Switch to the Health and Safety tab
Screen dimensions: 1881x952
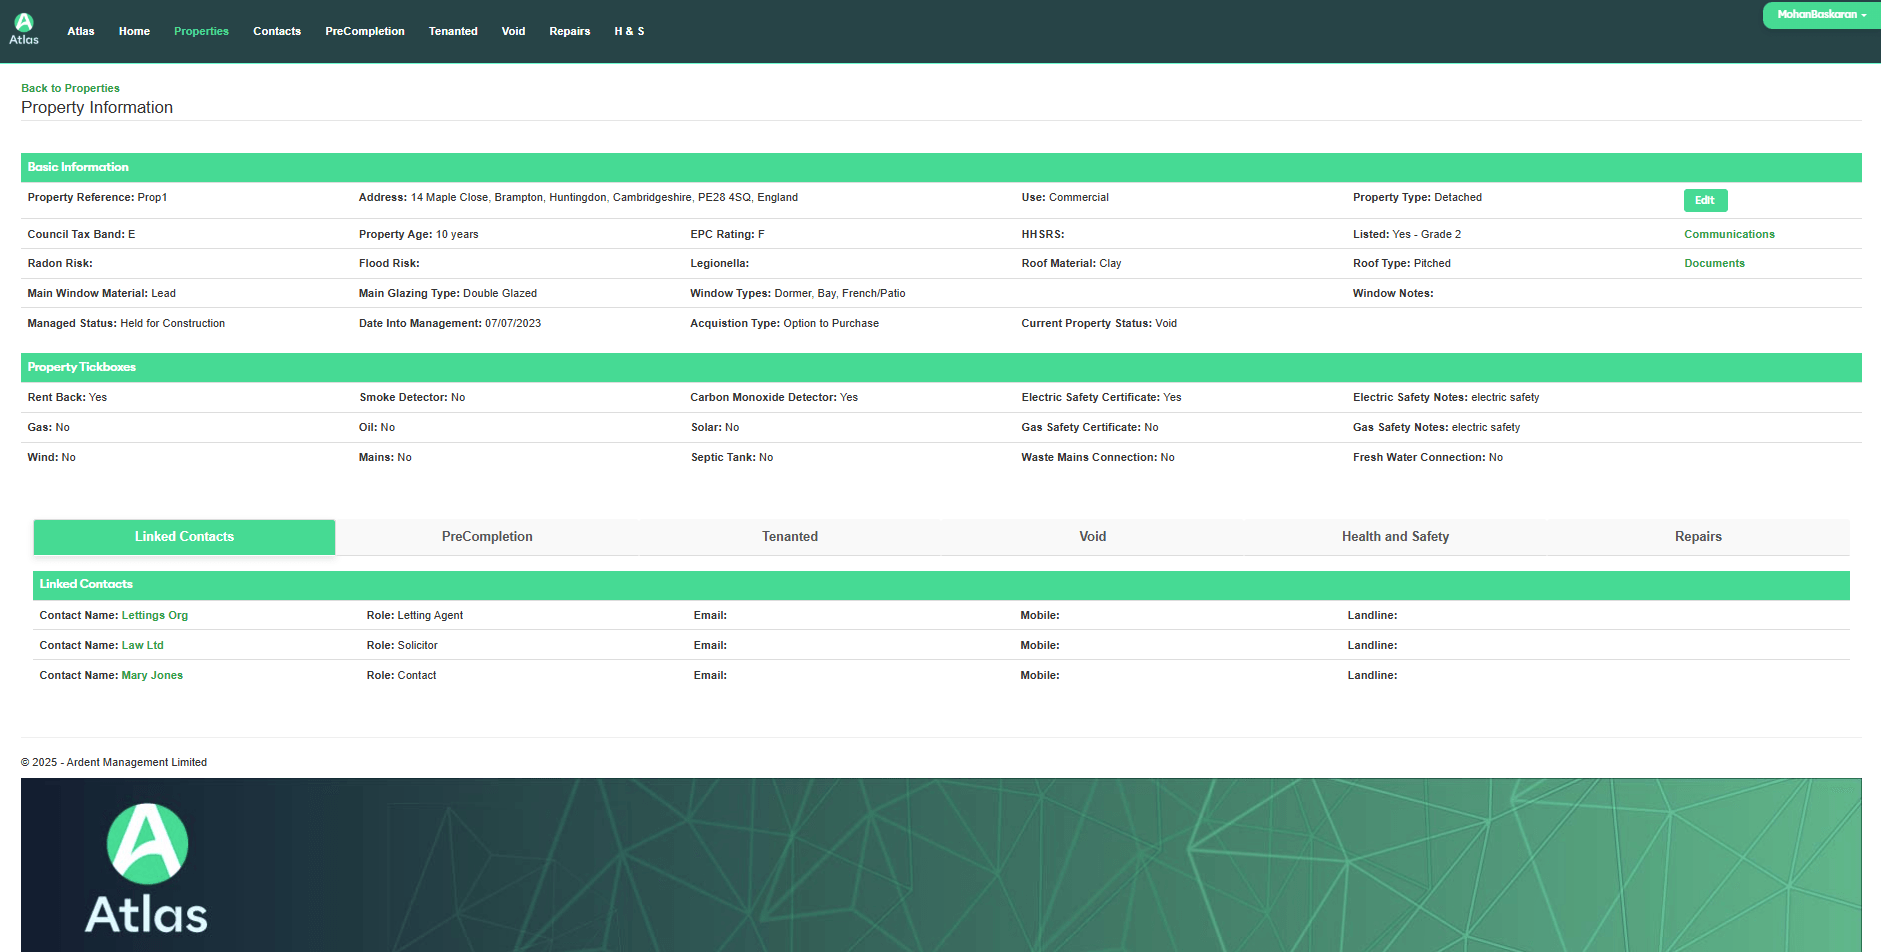point(1395,537)
